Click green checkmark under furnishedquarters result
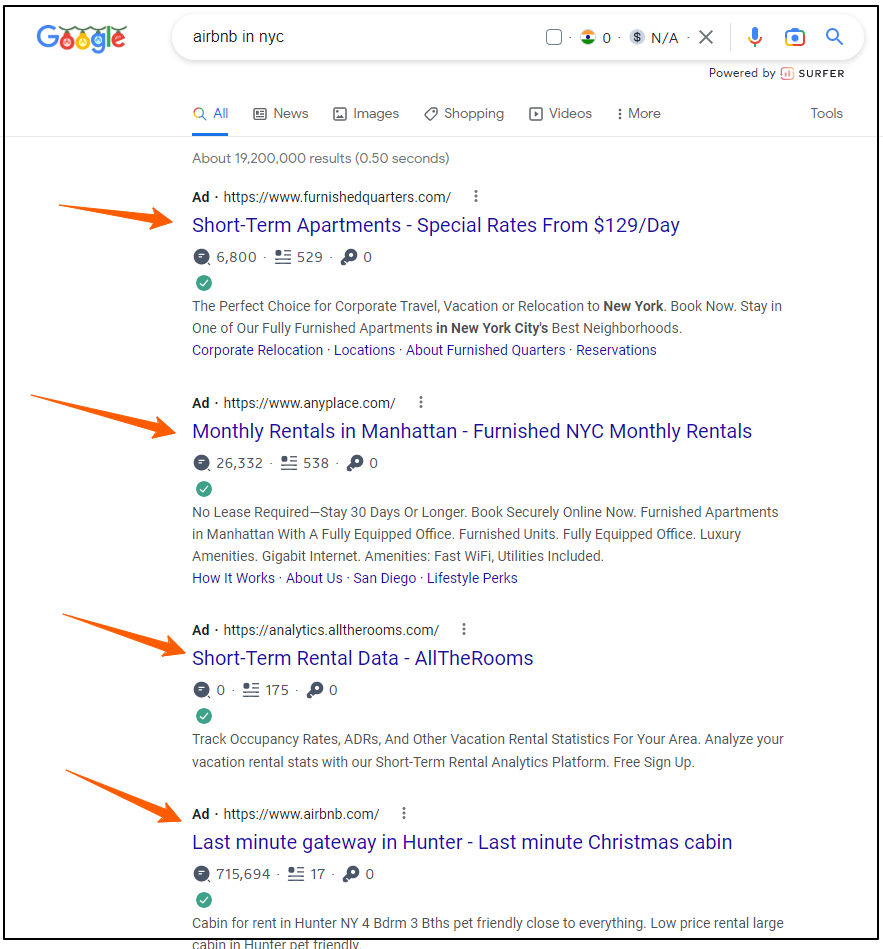The width and height of the screenshot is (883, 949). point(204,283)
